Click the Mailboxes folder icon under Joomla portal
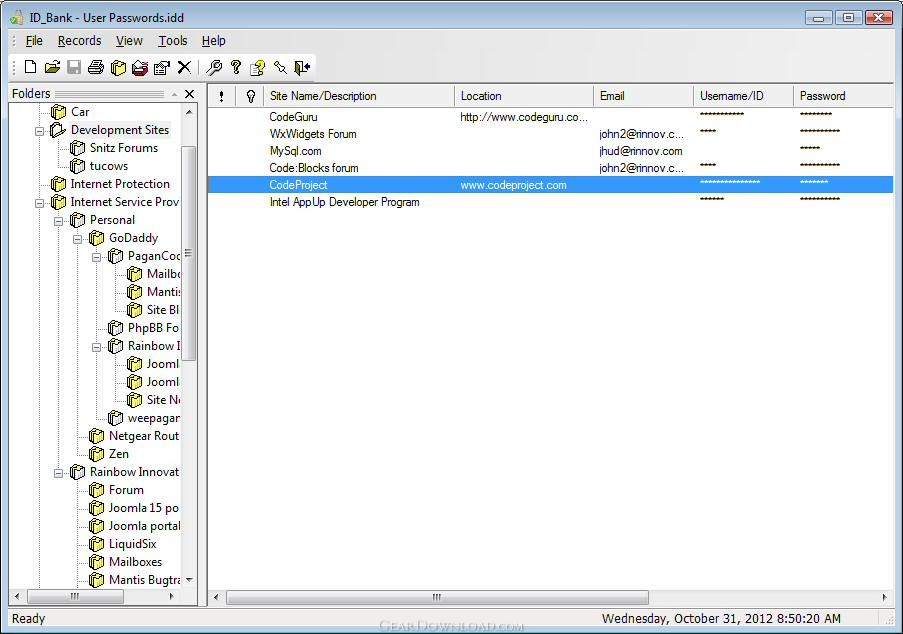 [96, 562]
